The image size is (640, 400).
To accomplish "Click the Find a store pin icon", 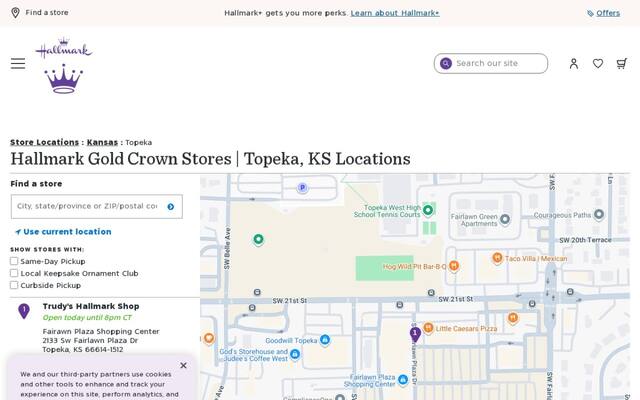I will tap(15, 13).
